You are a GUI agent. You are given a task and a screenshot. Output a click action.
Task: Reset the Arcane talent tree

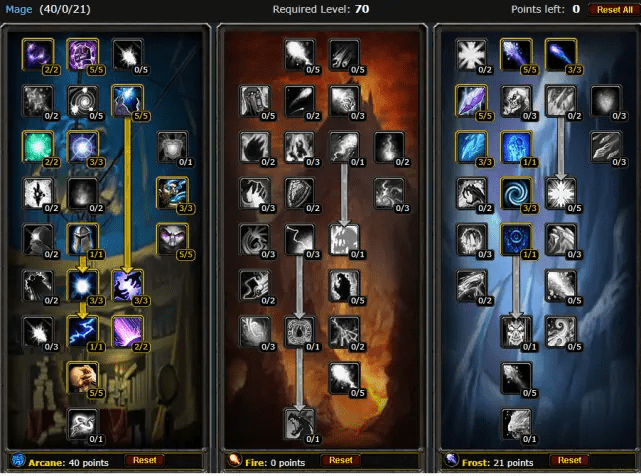click(144, 460)
